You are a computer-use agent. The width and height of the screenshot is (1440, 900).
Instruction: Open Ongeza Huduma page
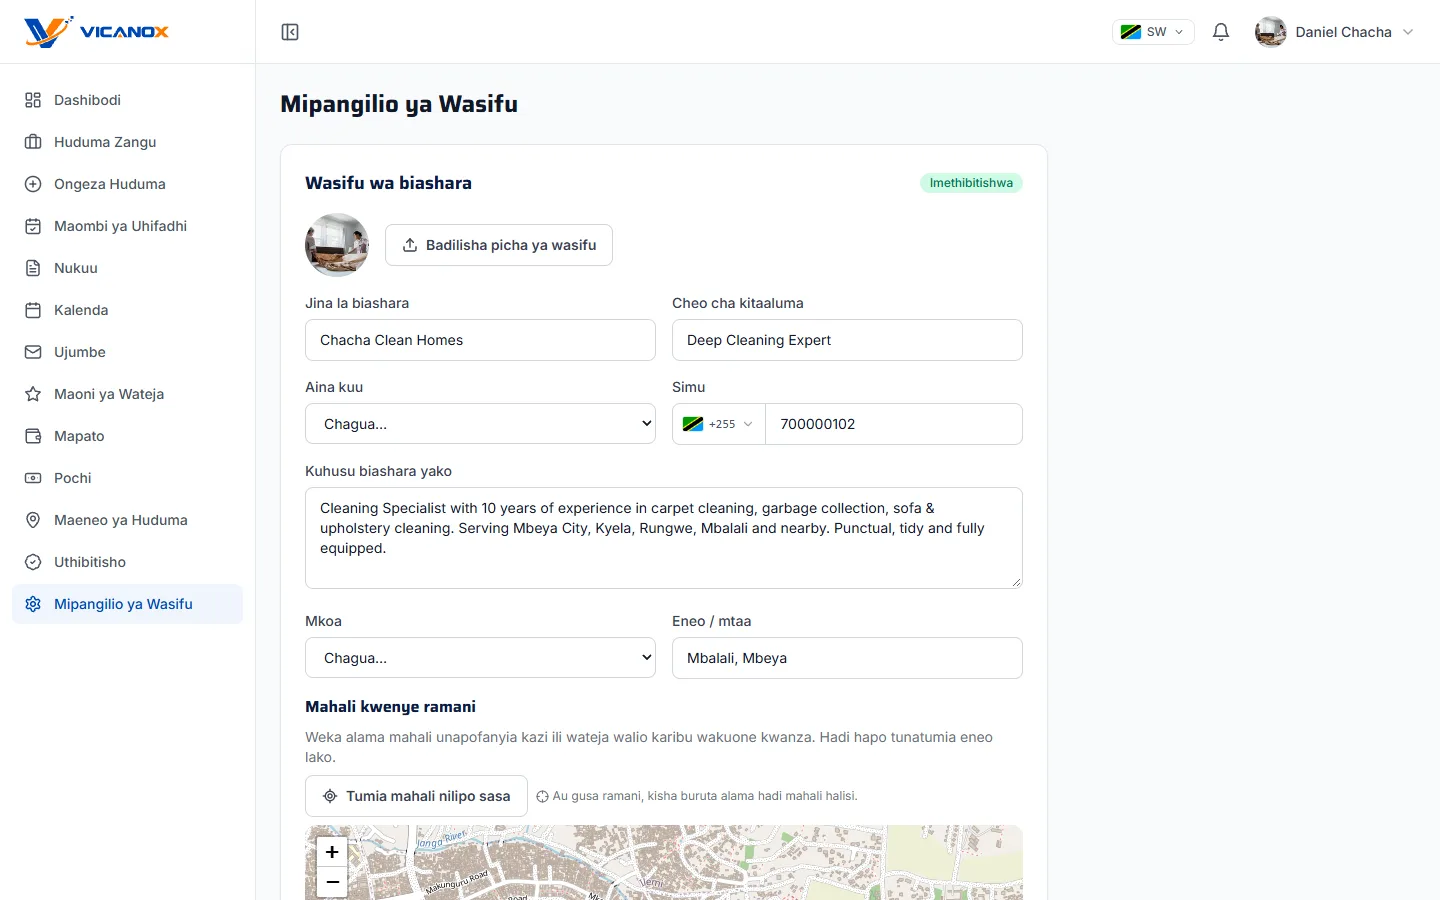coord(128,184)
